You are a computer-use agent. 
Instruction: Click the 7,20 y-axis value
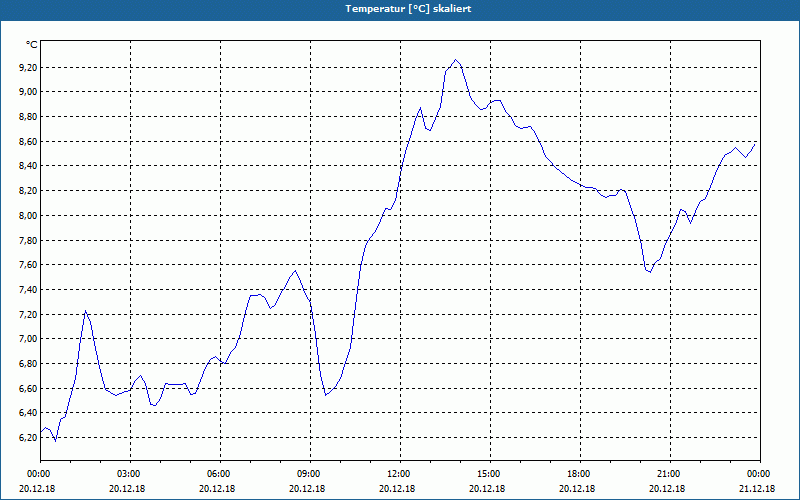pyautogui.click(x=29, y=314)
